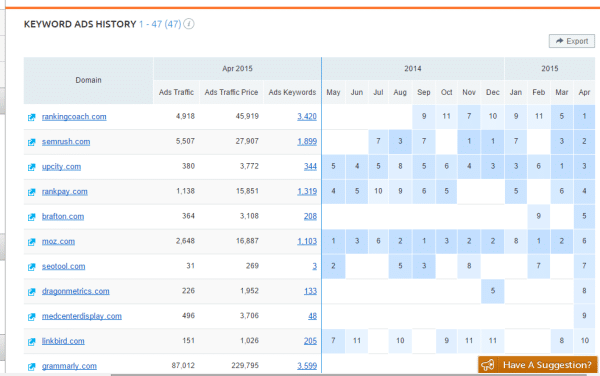
Task: Open the Have A Suggestion? feedback button
Action: click(538, 365)
